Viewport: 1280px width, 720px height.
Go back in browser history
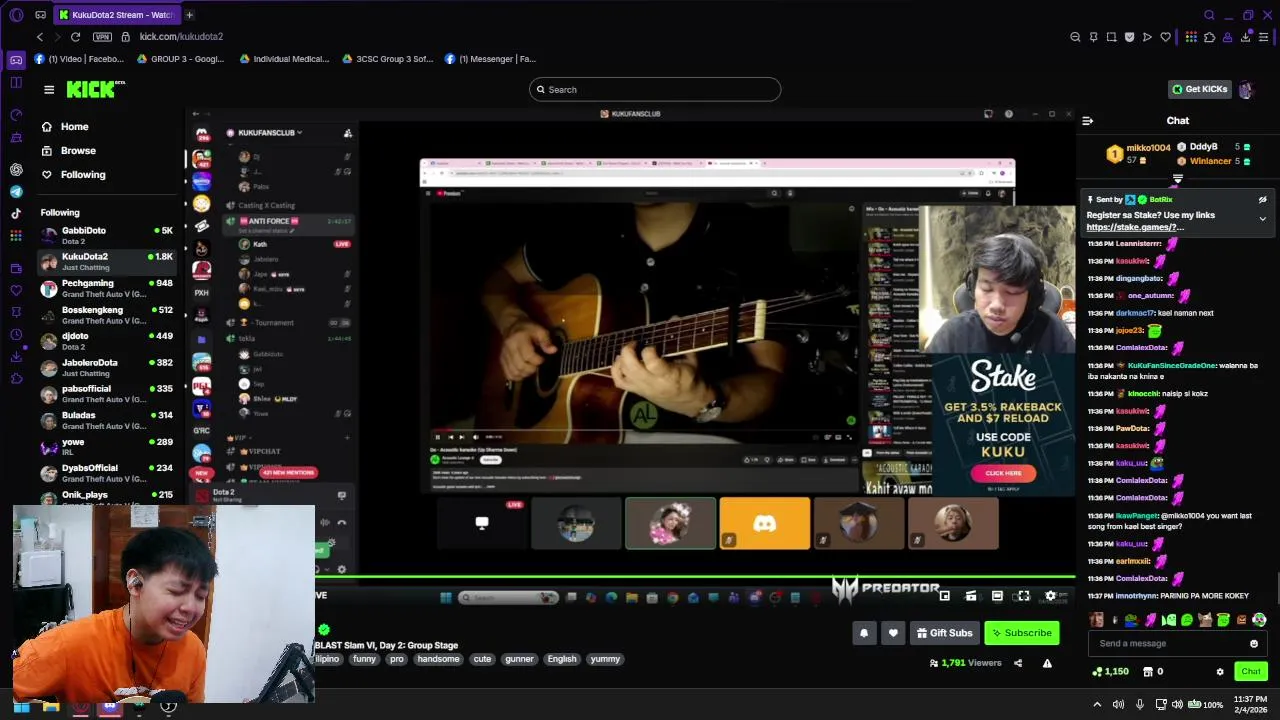40,37
